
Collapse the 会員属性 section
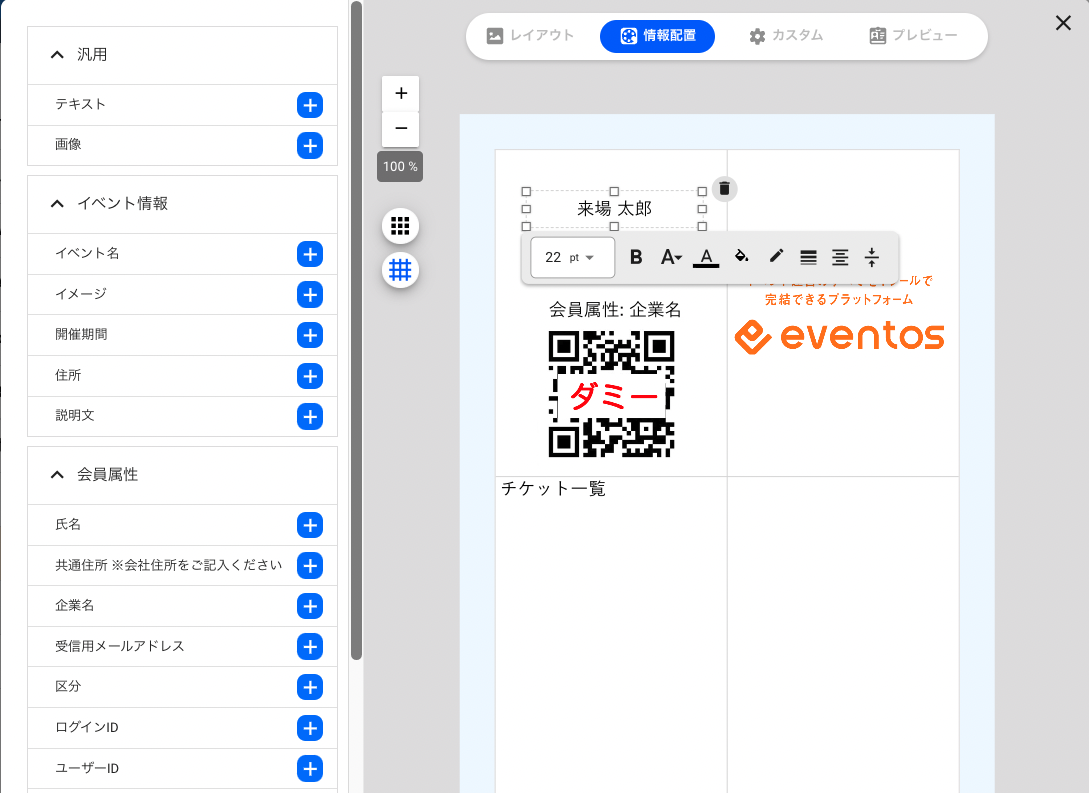tap(57, 475)
